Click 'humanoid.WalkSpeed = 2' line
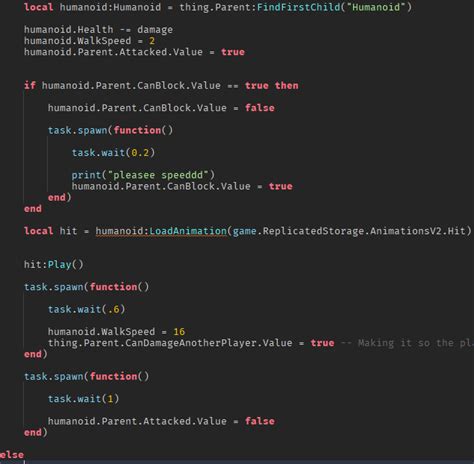This screenshot has height=464, width=474. click(x=89, y=41)
